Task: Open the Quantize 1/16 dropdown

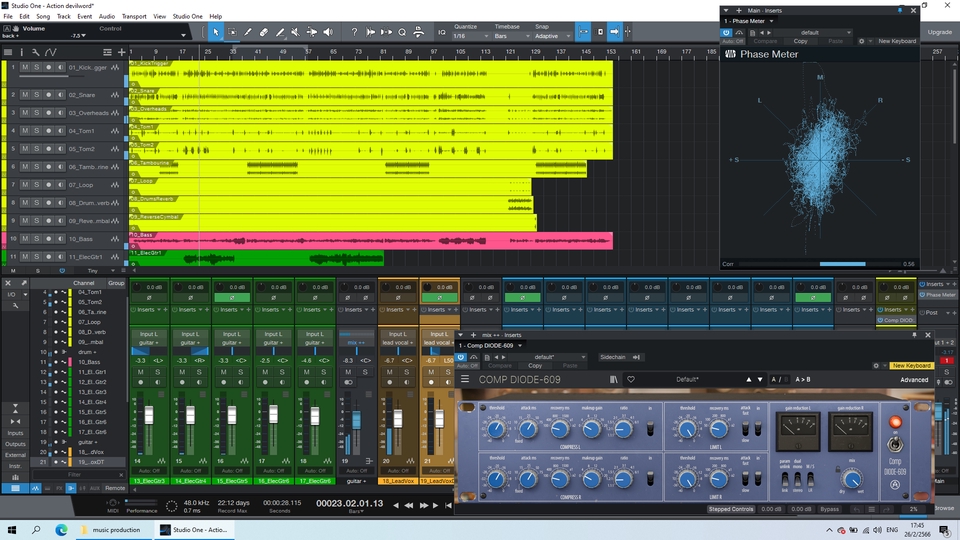Action: coord(471,36)
